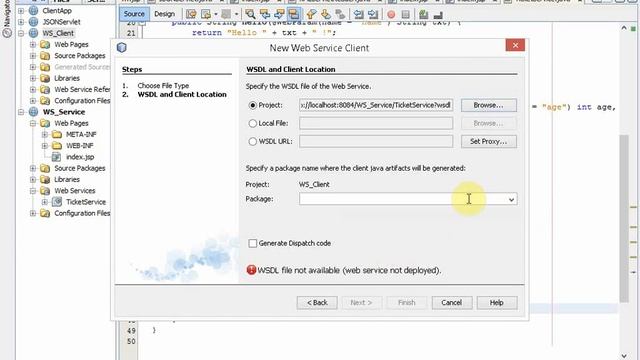Expand WS_Client Source Packages node

(x=33, y=56)
